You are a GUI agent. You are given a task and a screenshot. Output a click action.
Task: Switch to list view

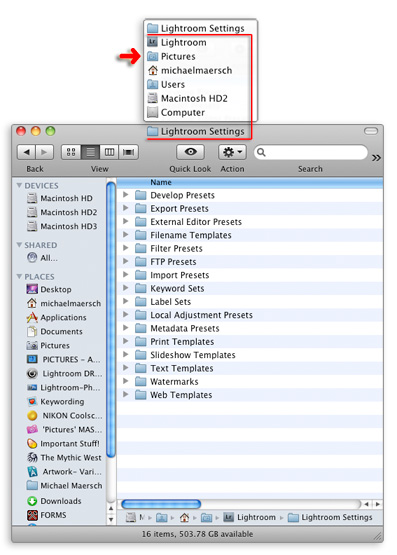(90, 152)
